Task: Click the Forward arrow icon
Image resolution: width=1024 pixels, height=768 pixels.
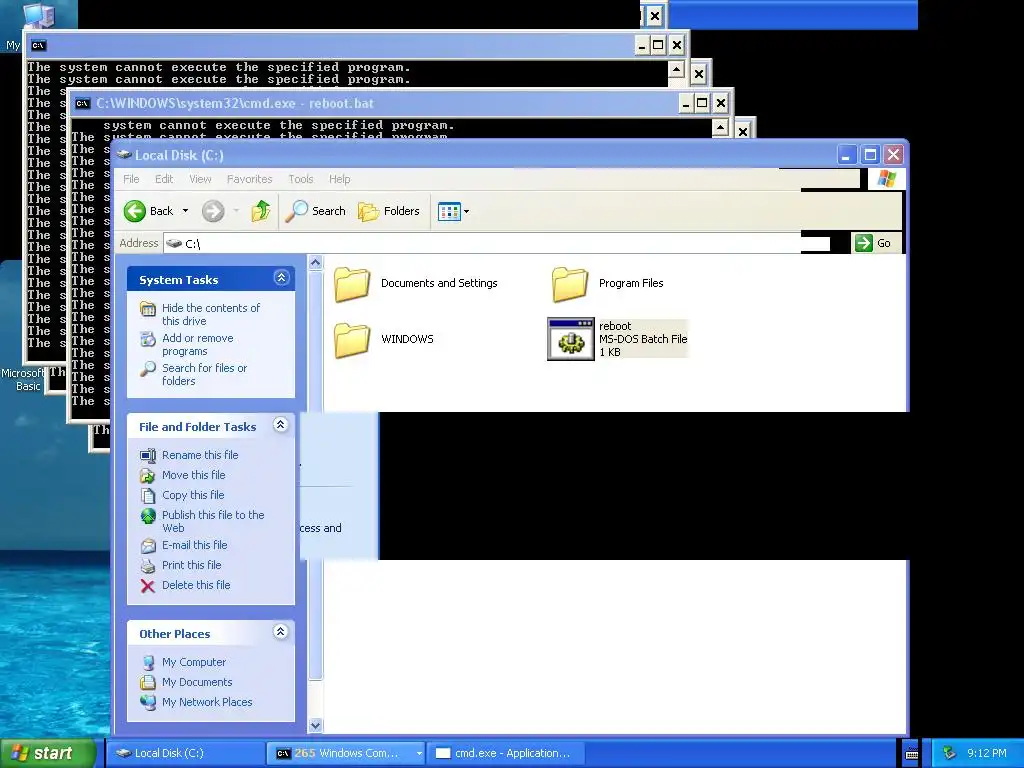Action: [213, 211]
